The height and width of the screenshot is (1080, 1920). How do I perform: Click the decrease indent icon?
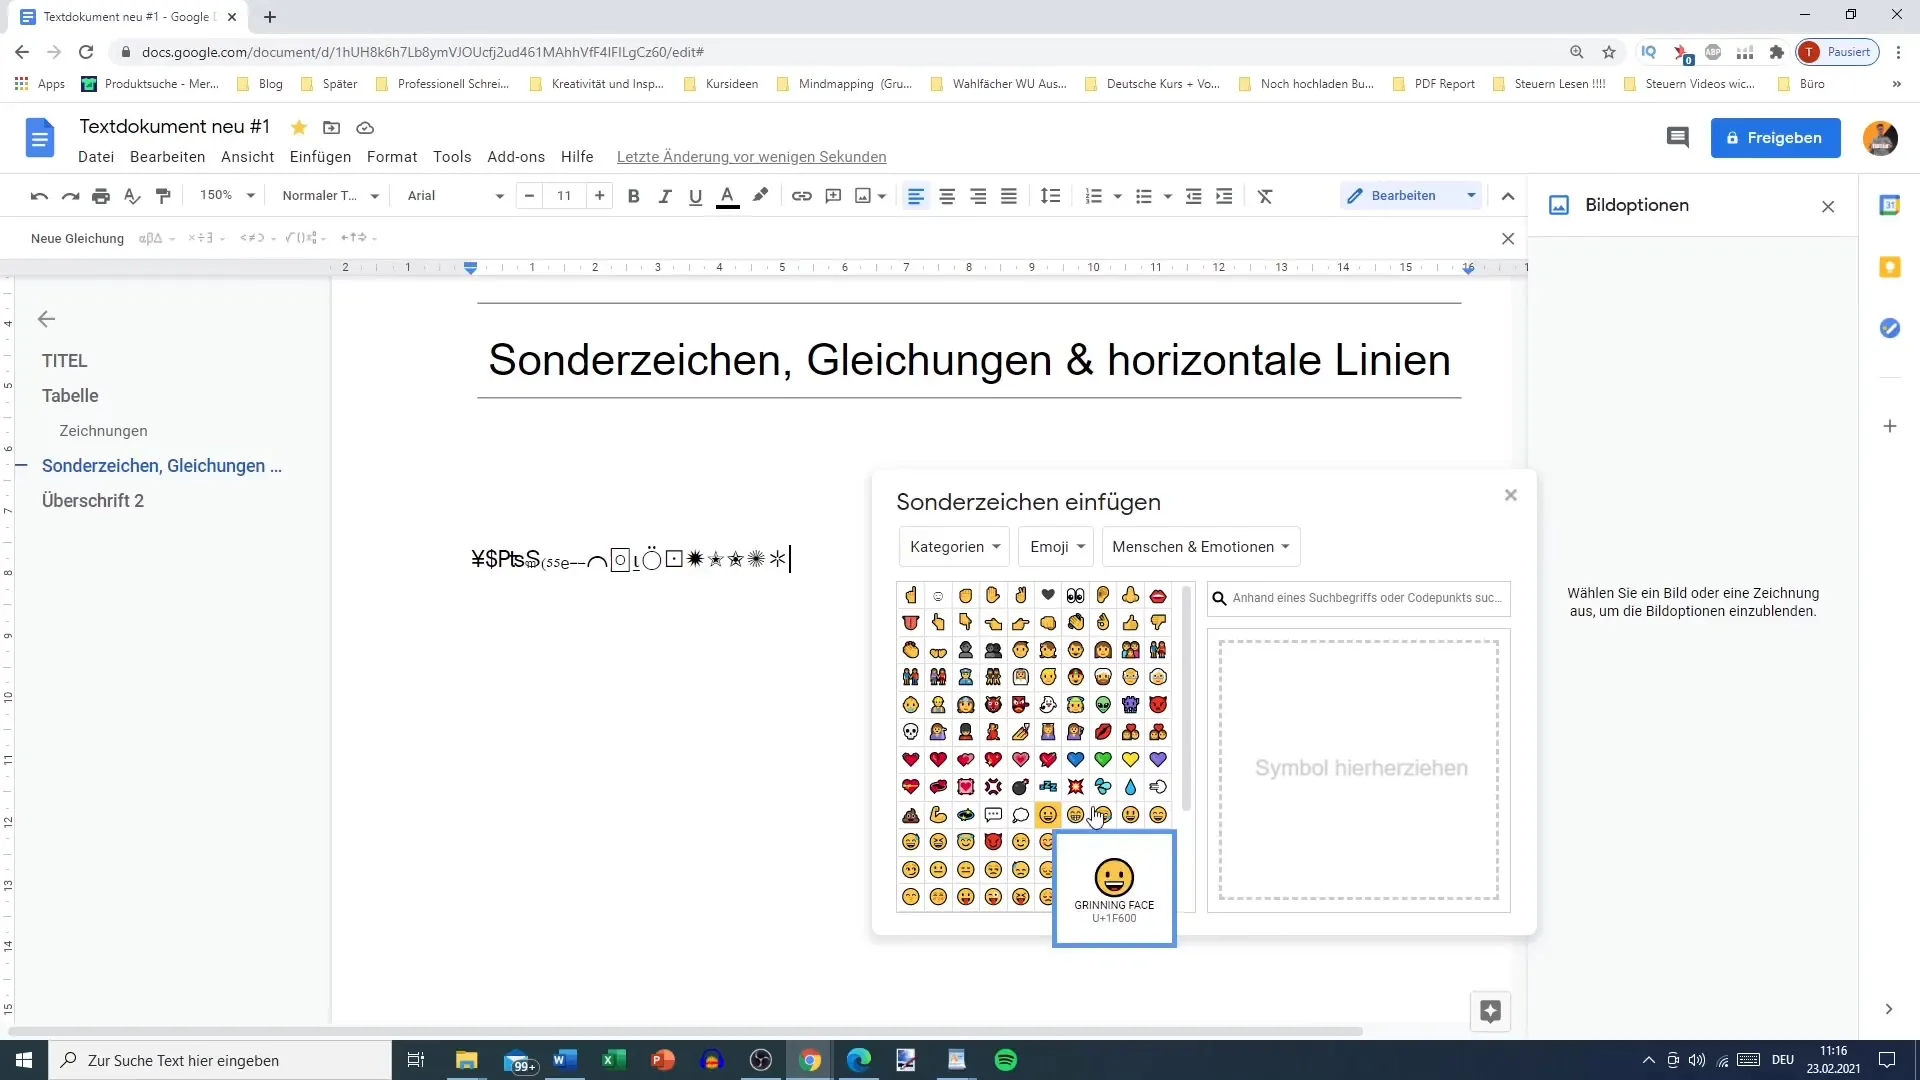pyautogui.click(x=1193, y=196)
